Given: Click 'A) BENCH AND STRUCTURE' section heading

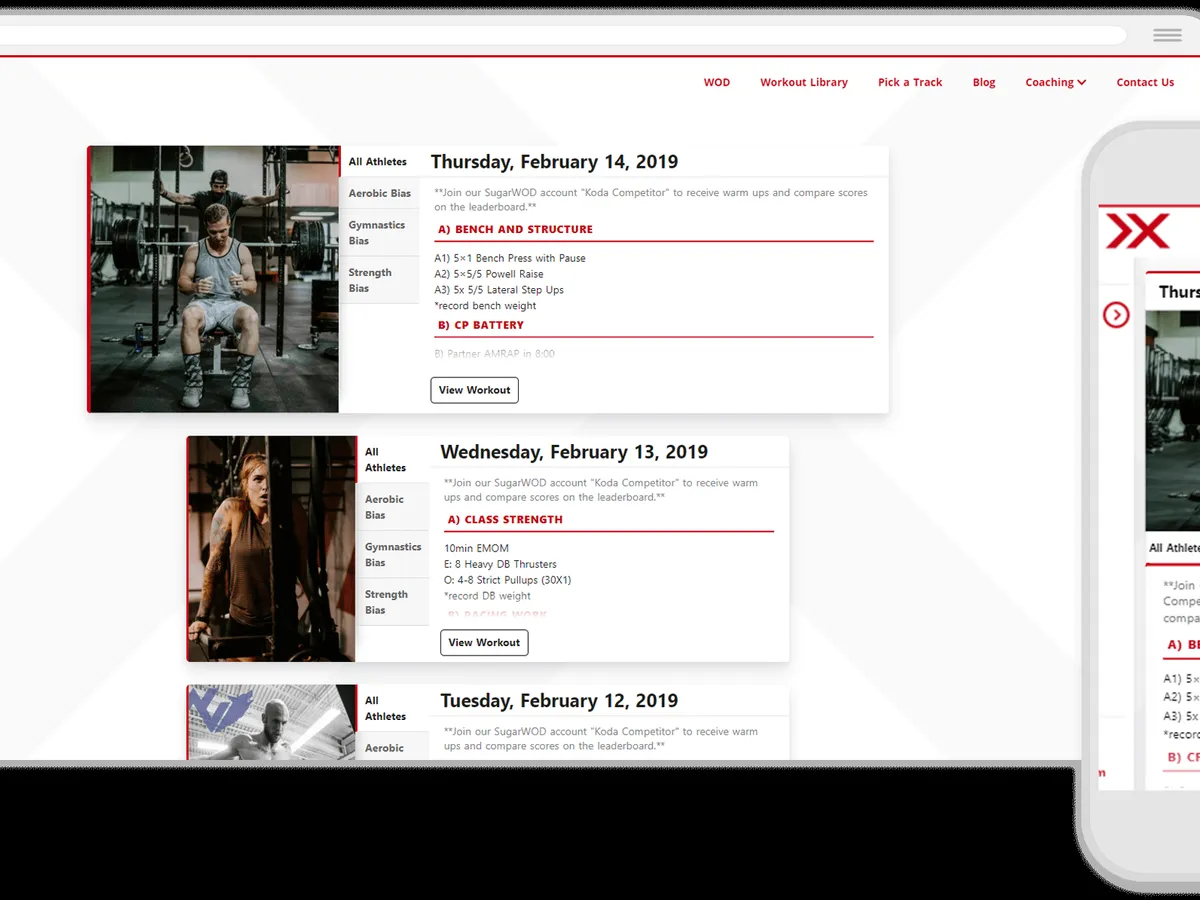Looking at the screenshot, I should tap(515, 229).
